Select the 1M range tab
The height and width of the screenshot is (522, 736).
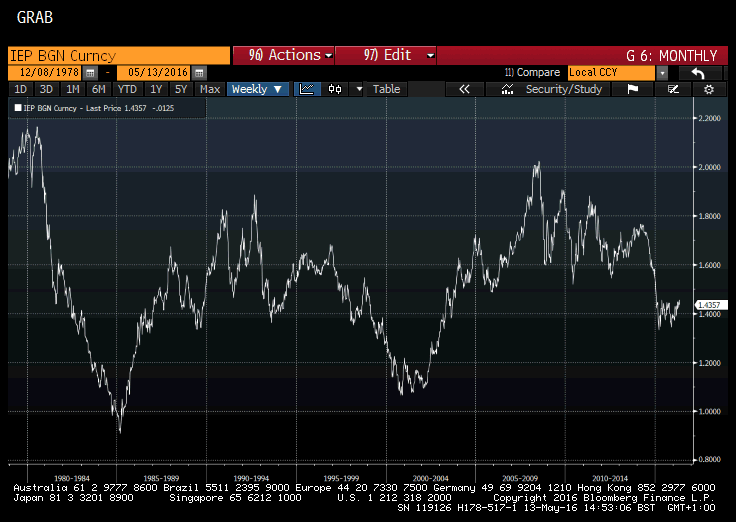72,89
